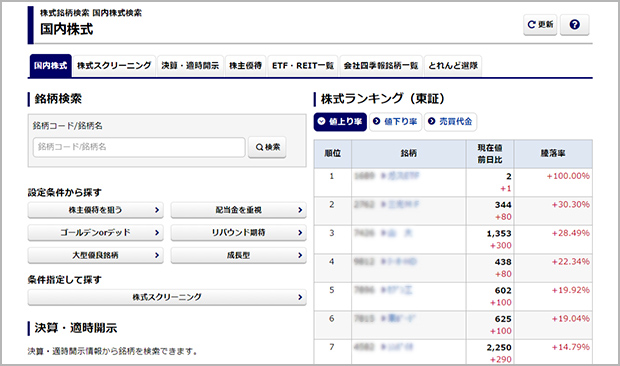Open the ETF・REIT一覧 tab

303,66
